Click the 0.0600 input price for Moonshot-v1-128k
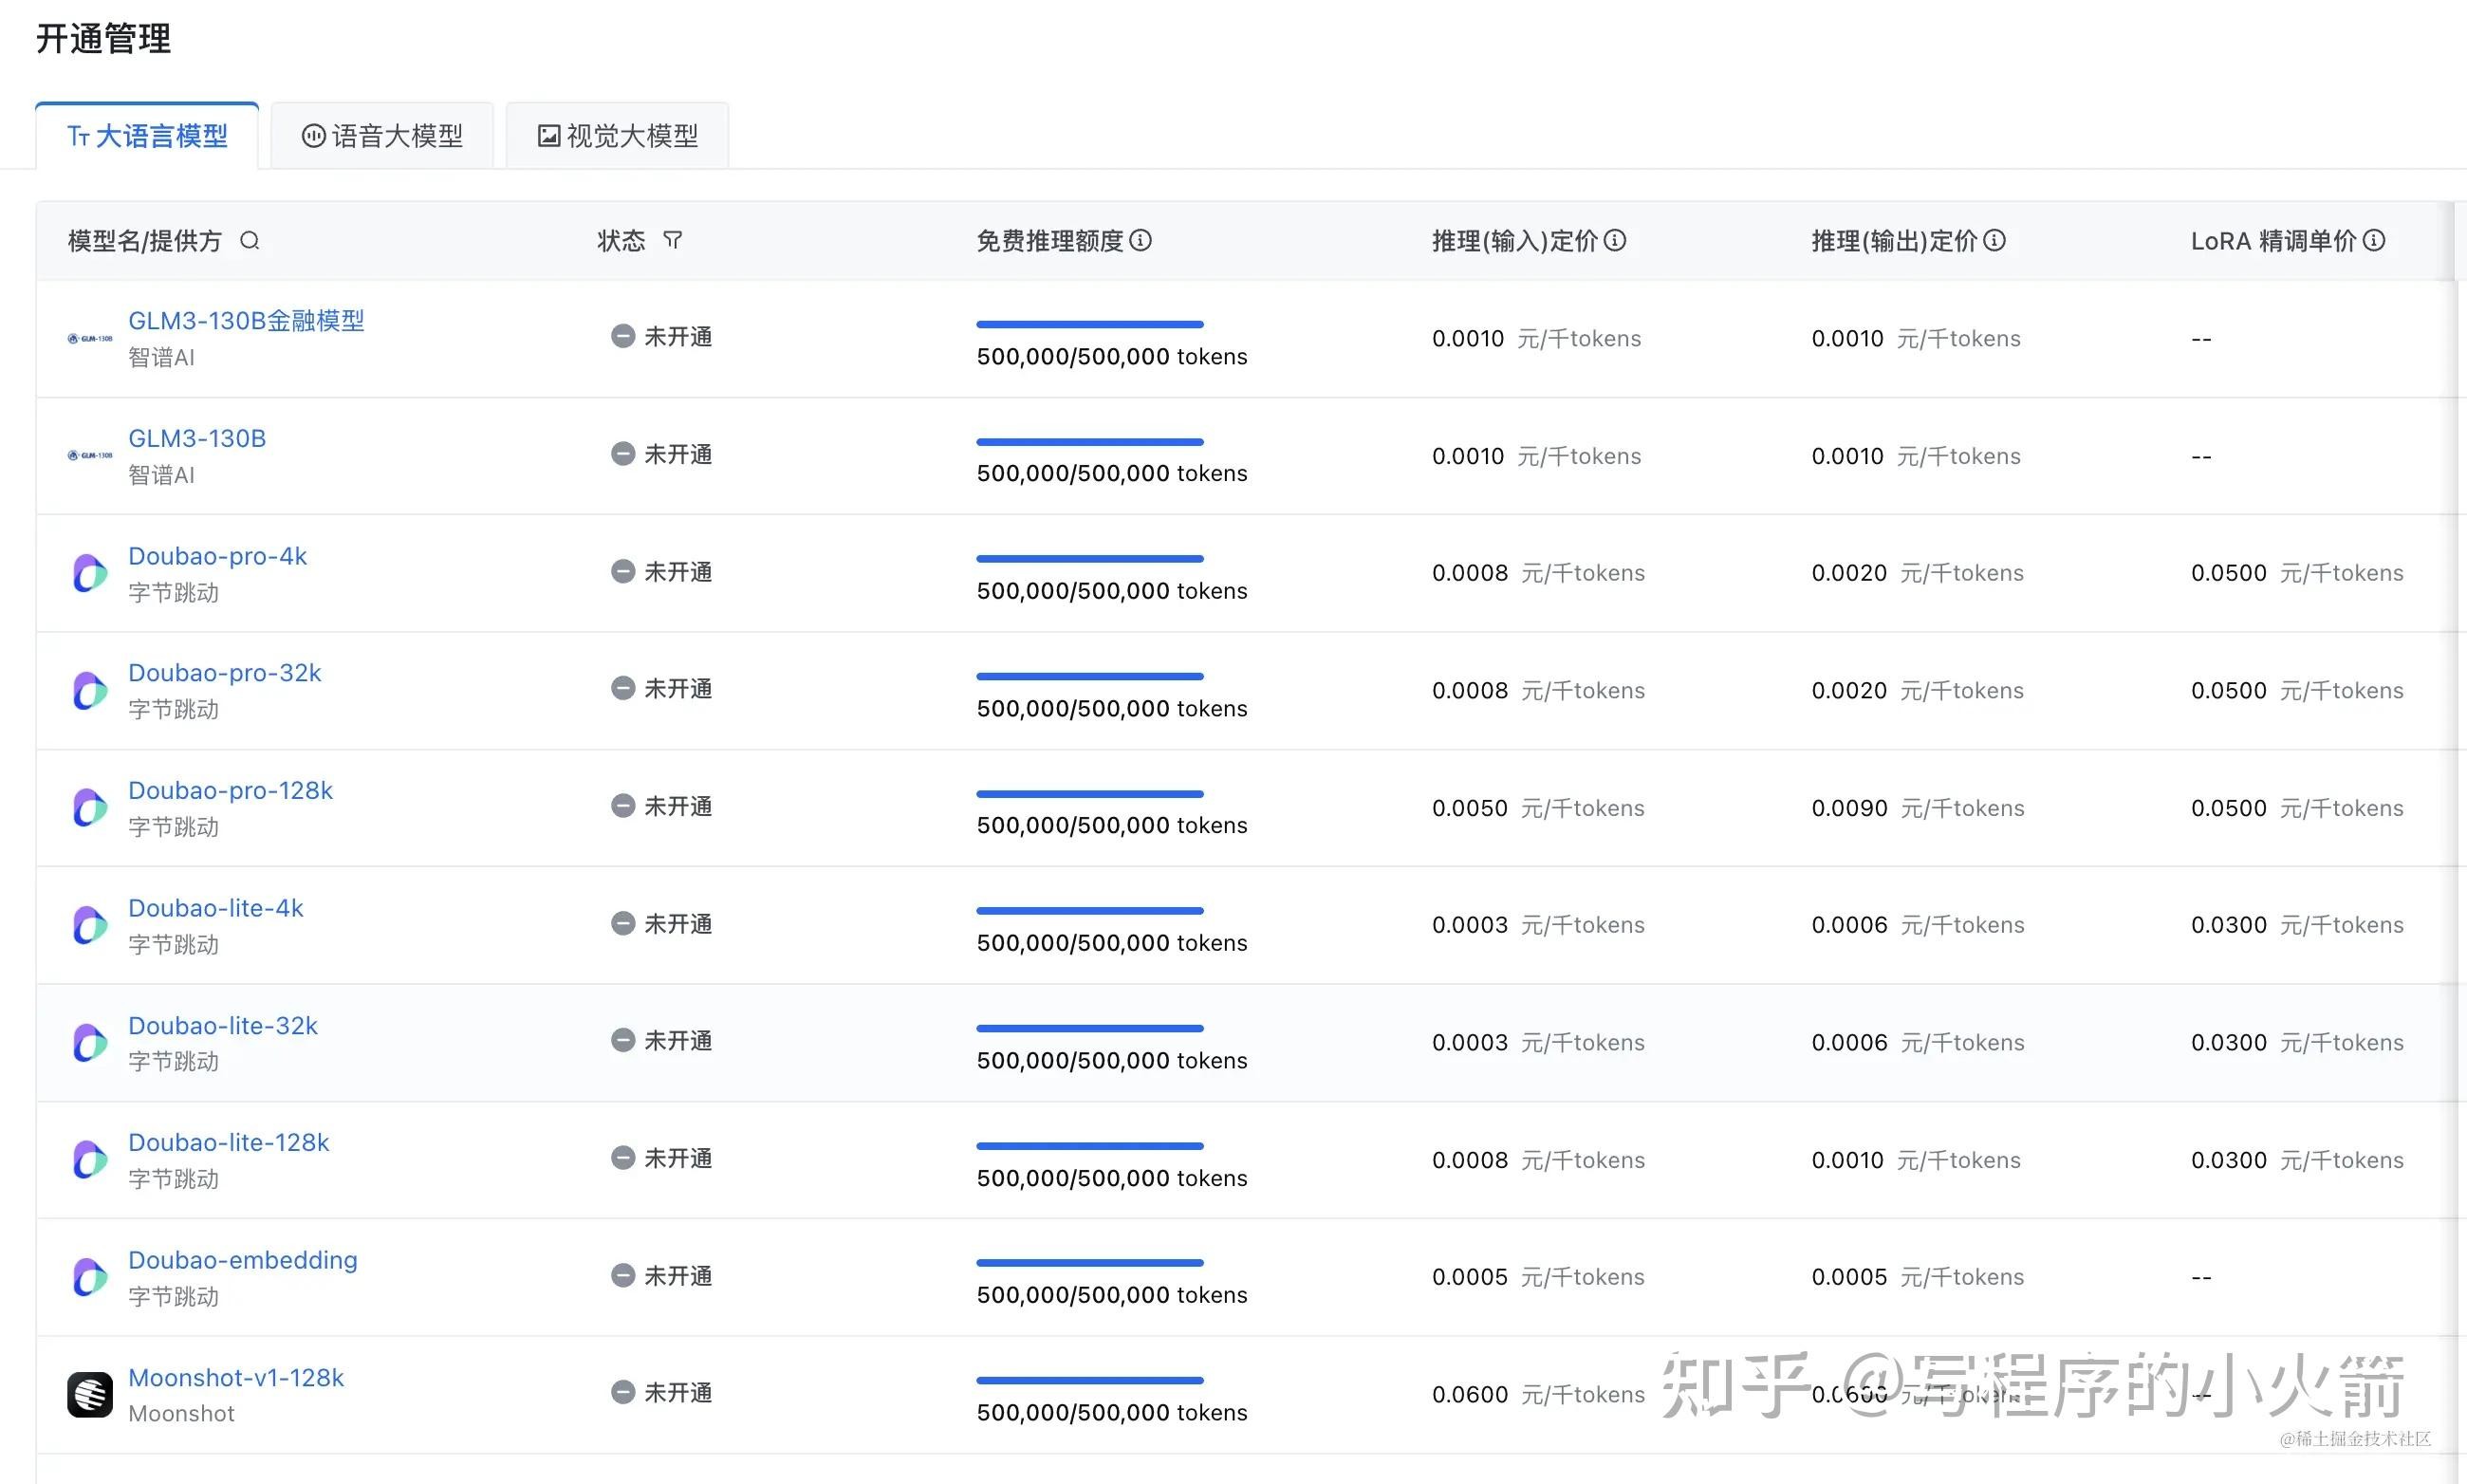2467x1484 pixels. point(1470,1395)
